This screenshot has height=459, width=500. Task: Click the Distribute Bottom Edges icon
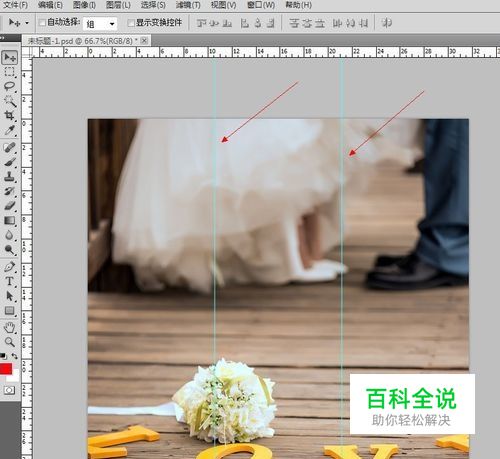(x=320, y=23)
